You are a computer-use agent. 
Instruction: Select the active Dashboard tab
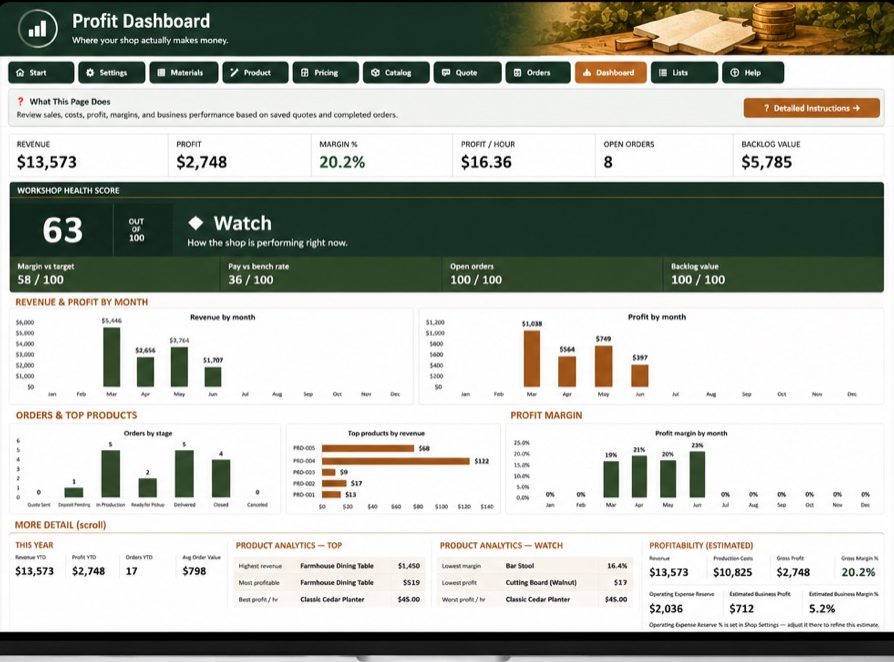click(x=611, y=72)
